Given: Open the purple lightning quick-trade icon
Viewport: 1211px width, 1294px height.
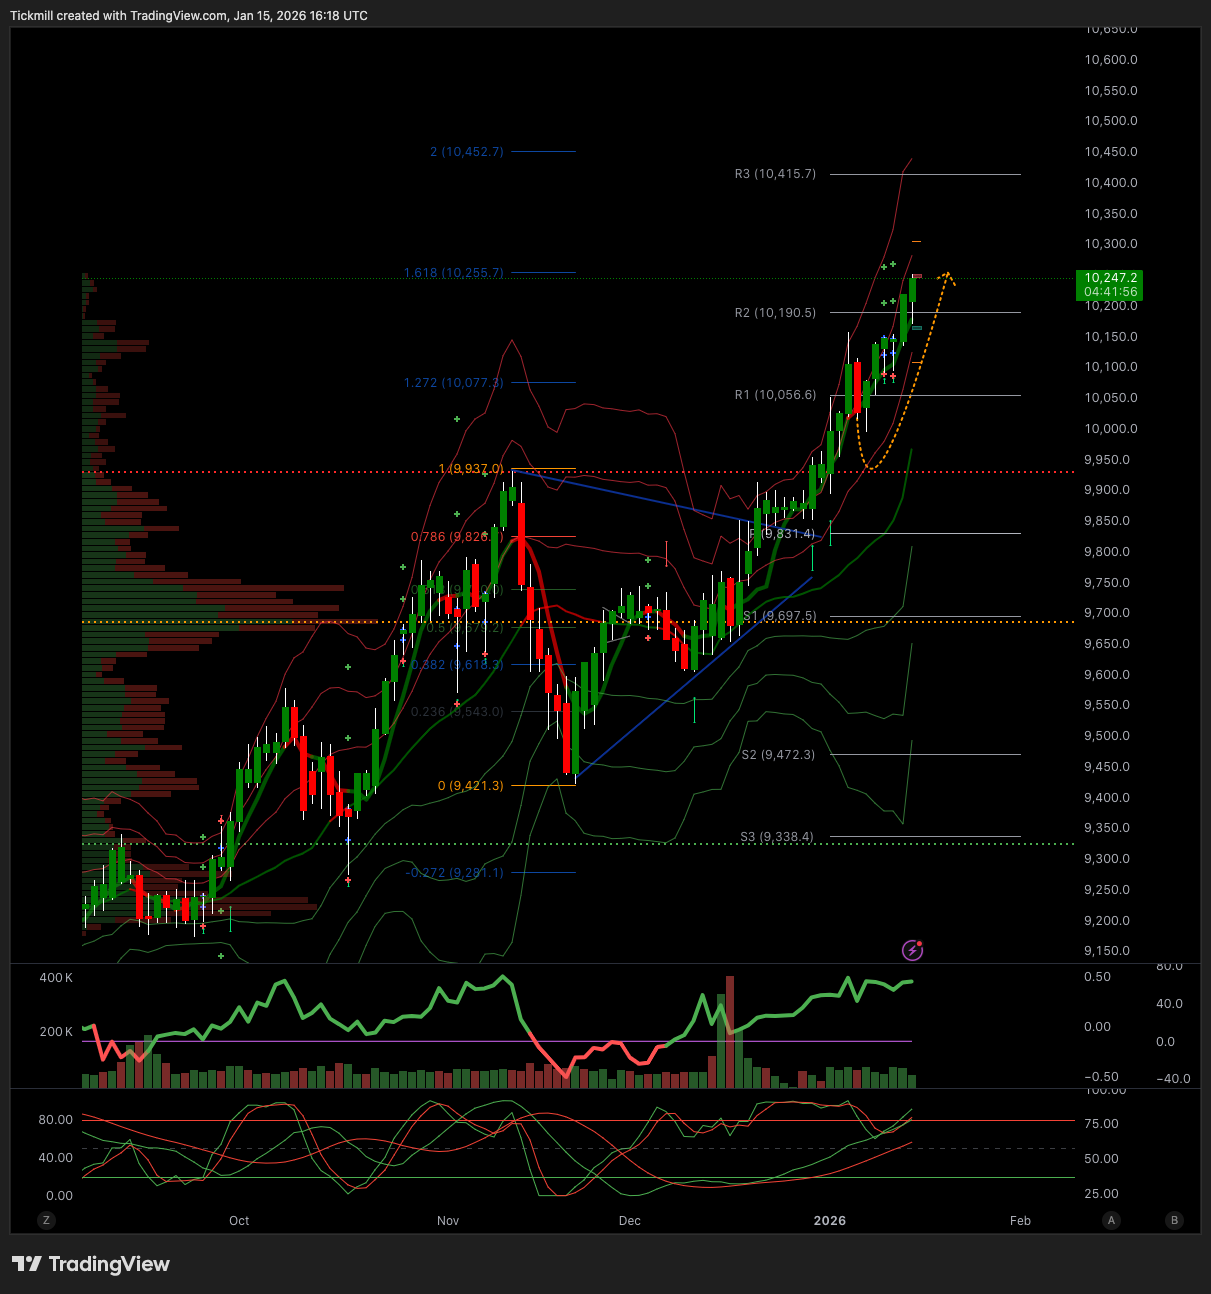Looking at the screenshot, I should coord(912,950).
